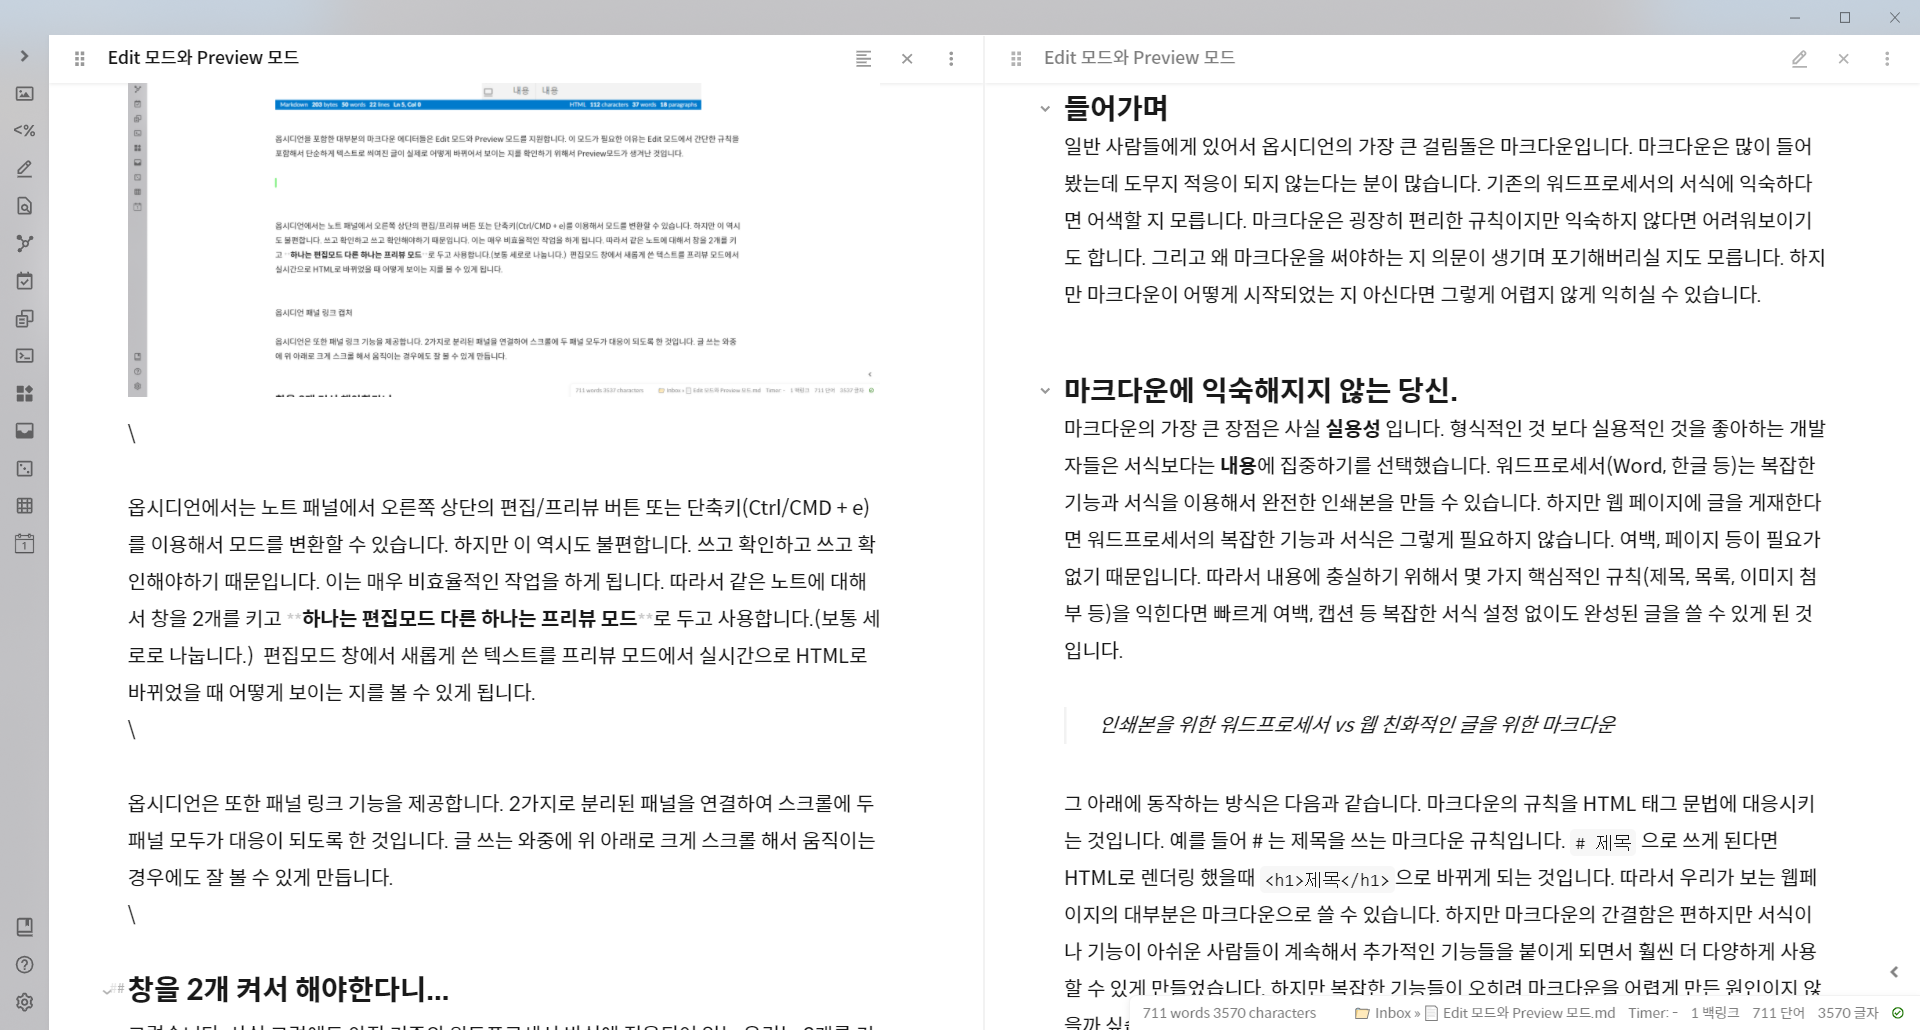Viewport: 1920px width, 1030px height.
Task: Click the dice random note icon
Action: pos(24,468)
